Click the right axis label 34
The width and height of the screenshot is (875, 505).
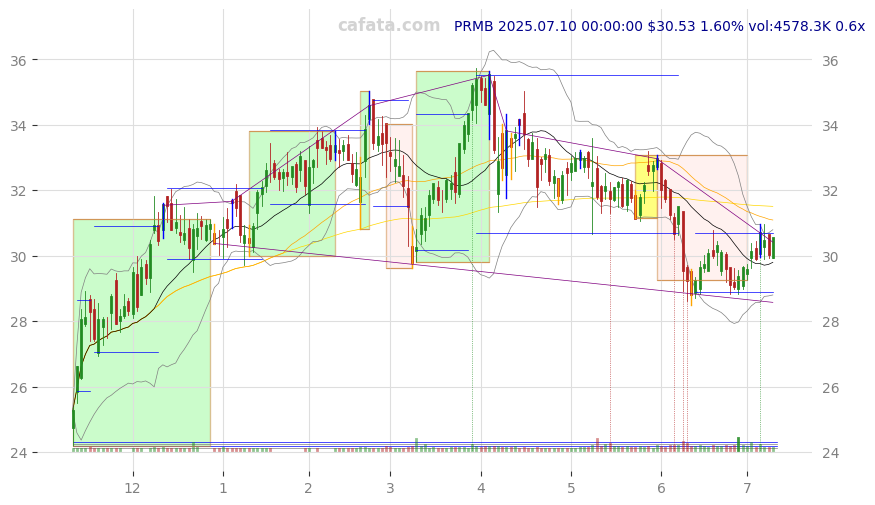point(830,126)
